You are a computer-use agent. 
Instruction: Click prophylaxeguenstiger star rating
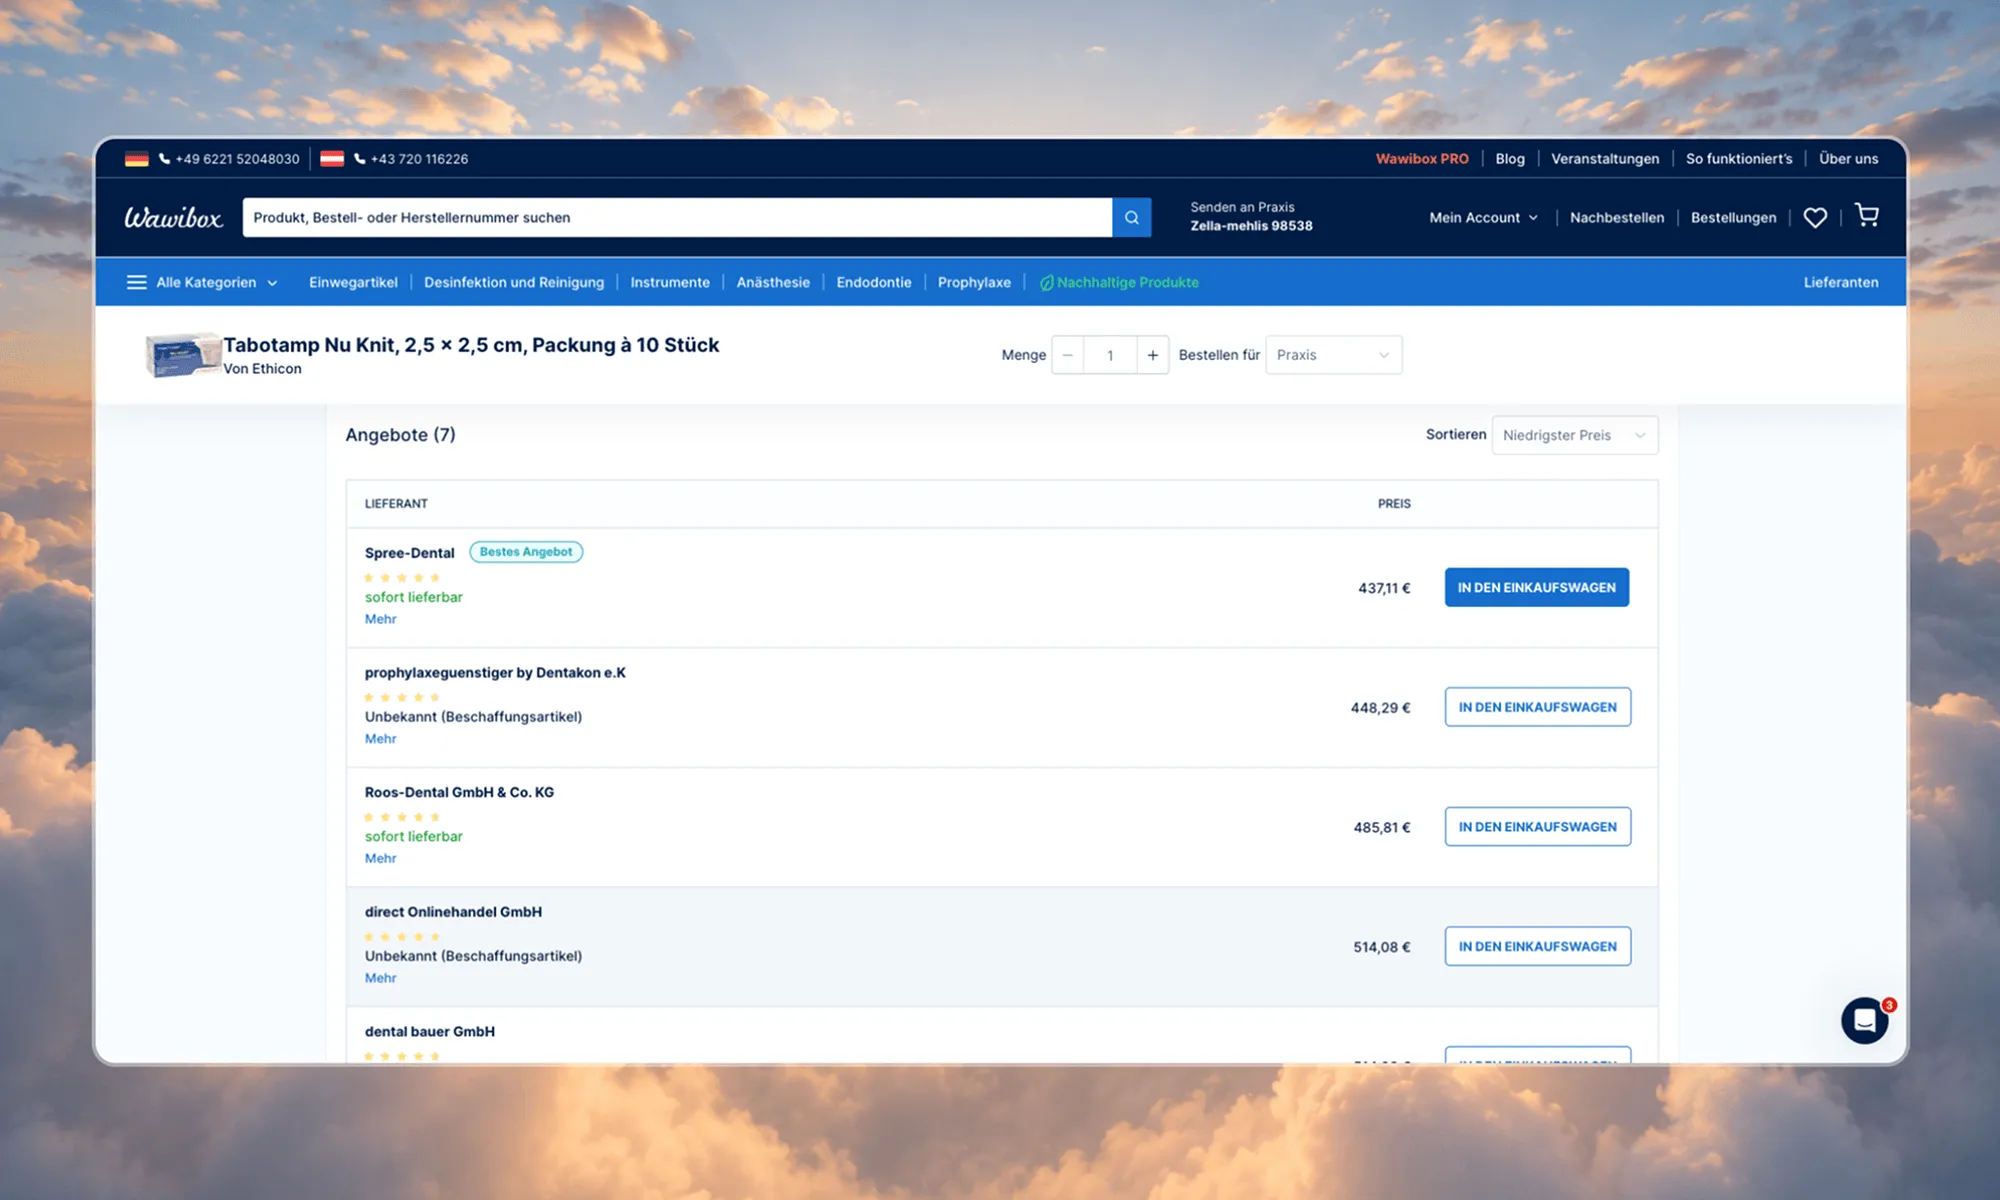pyautogui.click(x=402, y=697)
